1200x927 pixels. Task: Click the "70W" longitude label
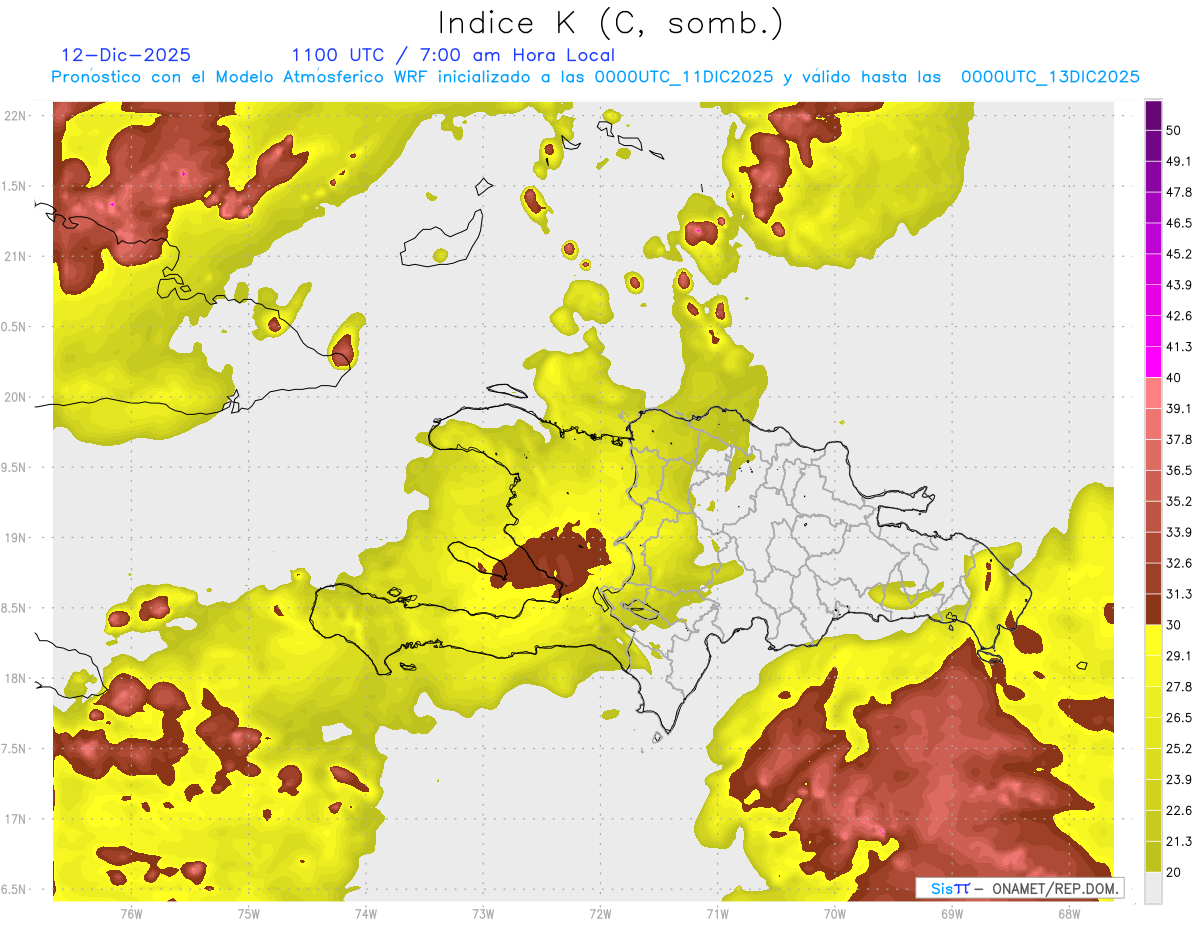835,913
